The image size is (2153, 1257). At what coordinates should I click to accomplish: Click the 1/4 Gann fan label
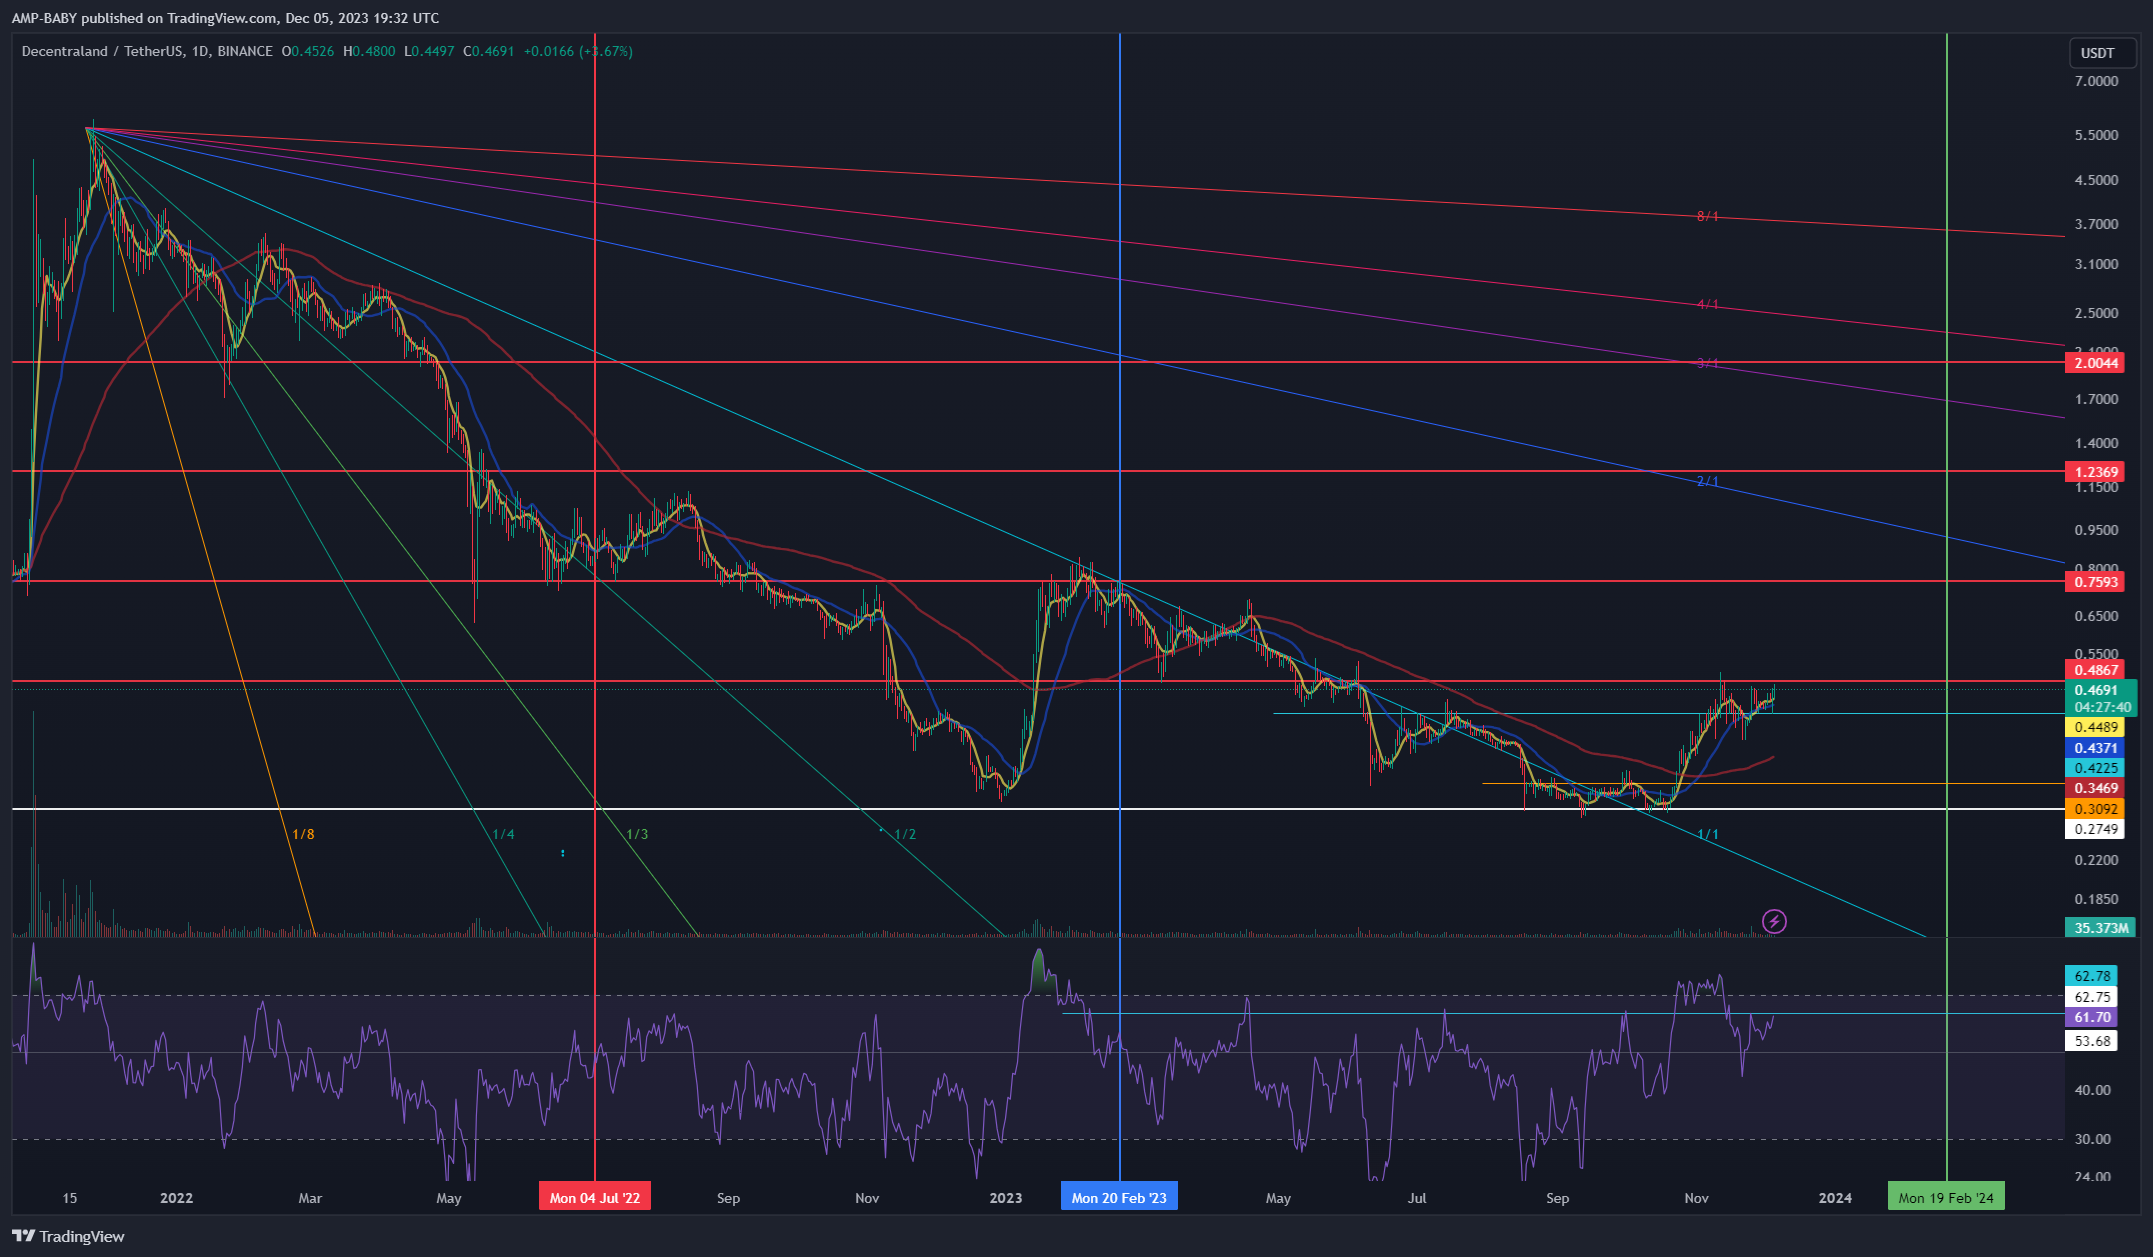point(503,834)
